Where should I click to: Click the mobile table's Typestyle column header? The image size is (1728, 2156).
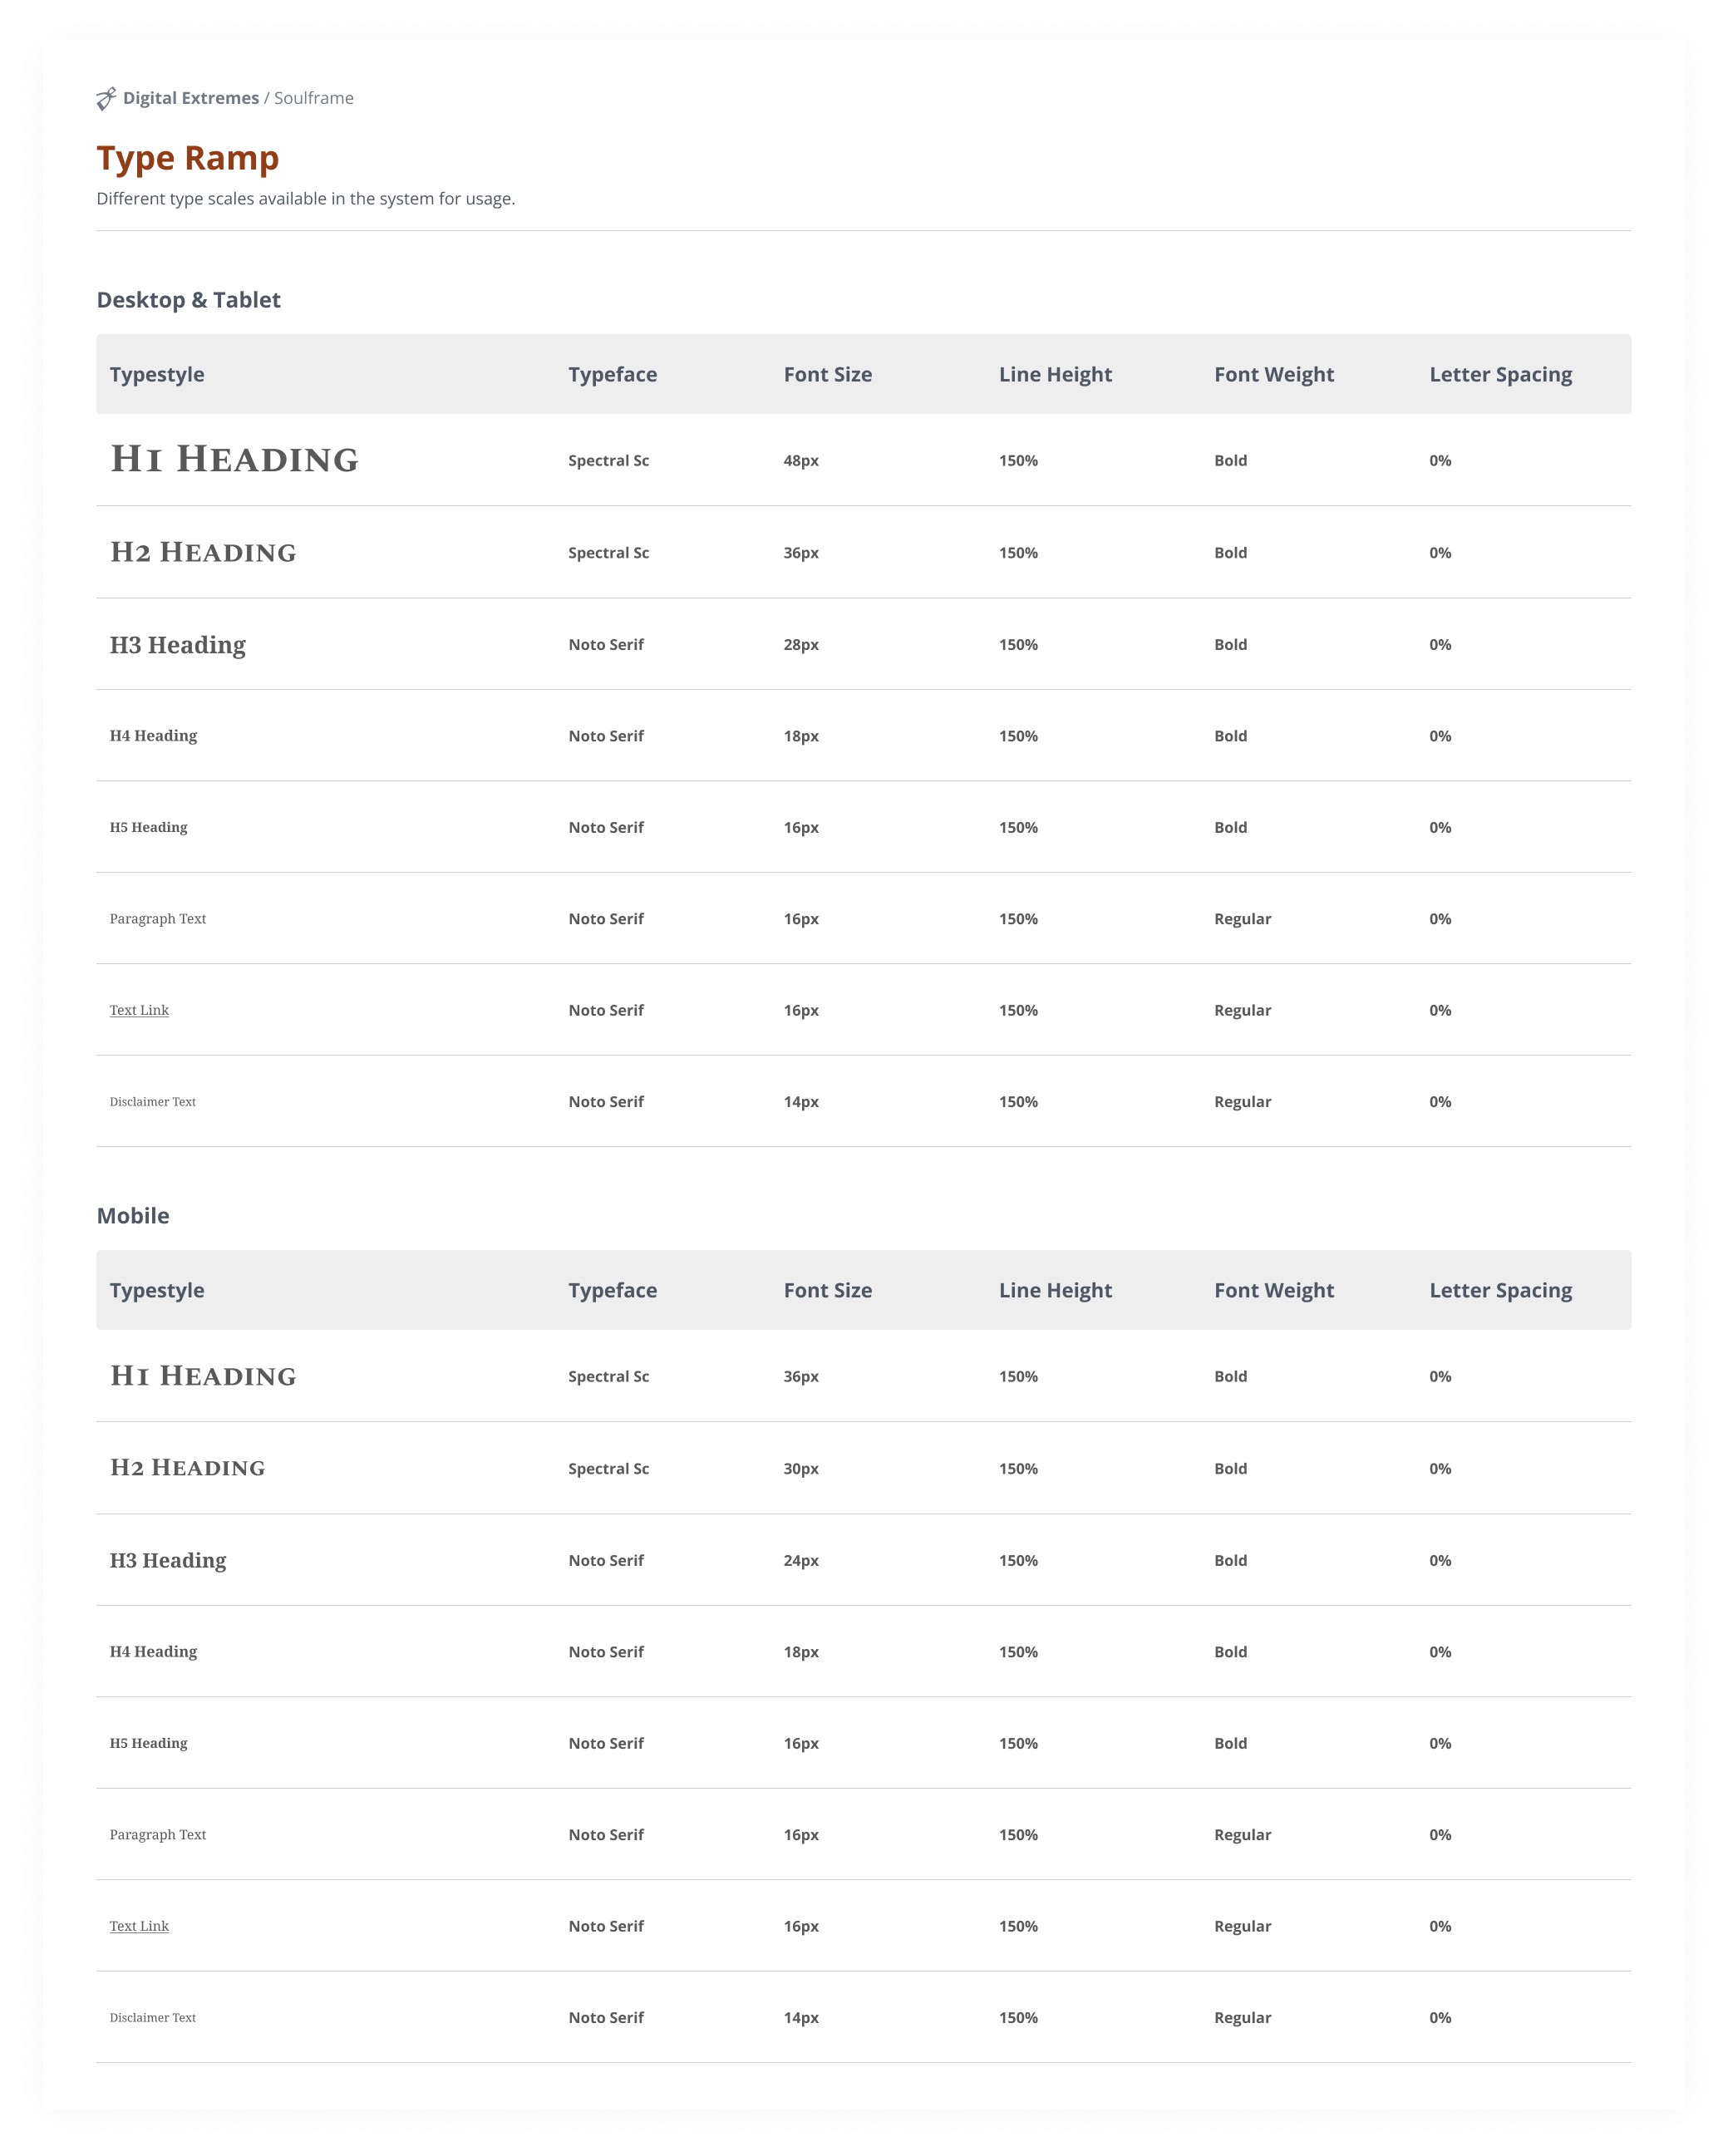157,1290
